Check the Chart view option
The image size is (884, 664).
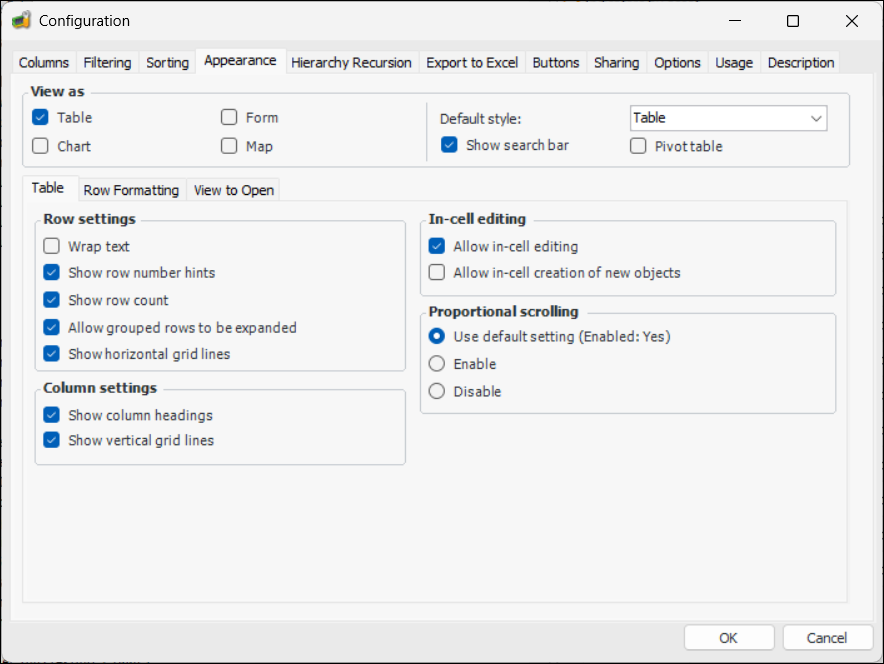pos(41,146)
